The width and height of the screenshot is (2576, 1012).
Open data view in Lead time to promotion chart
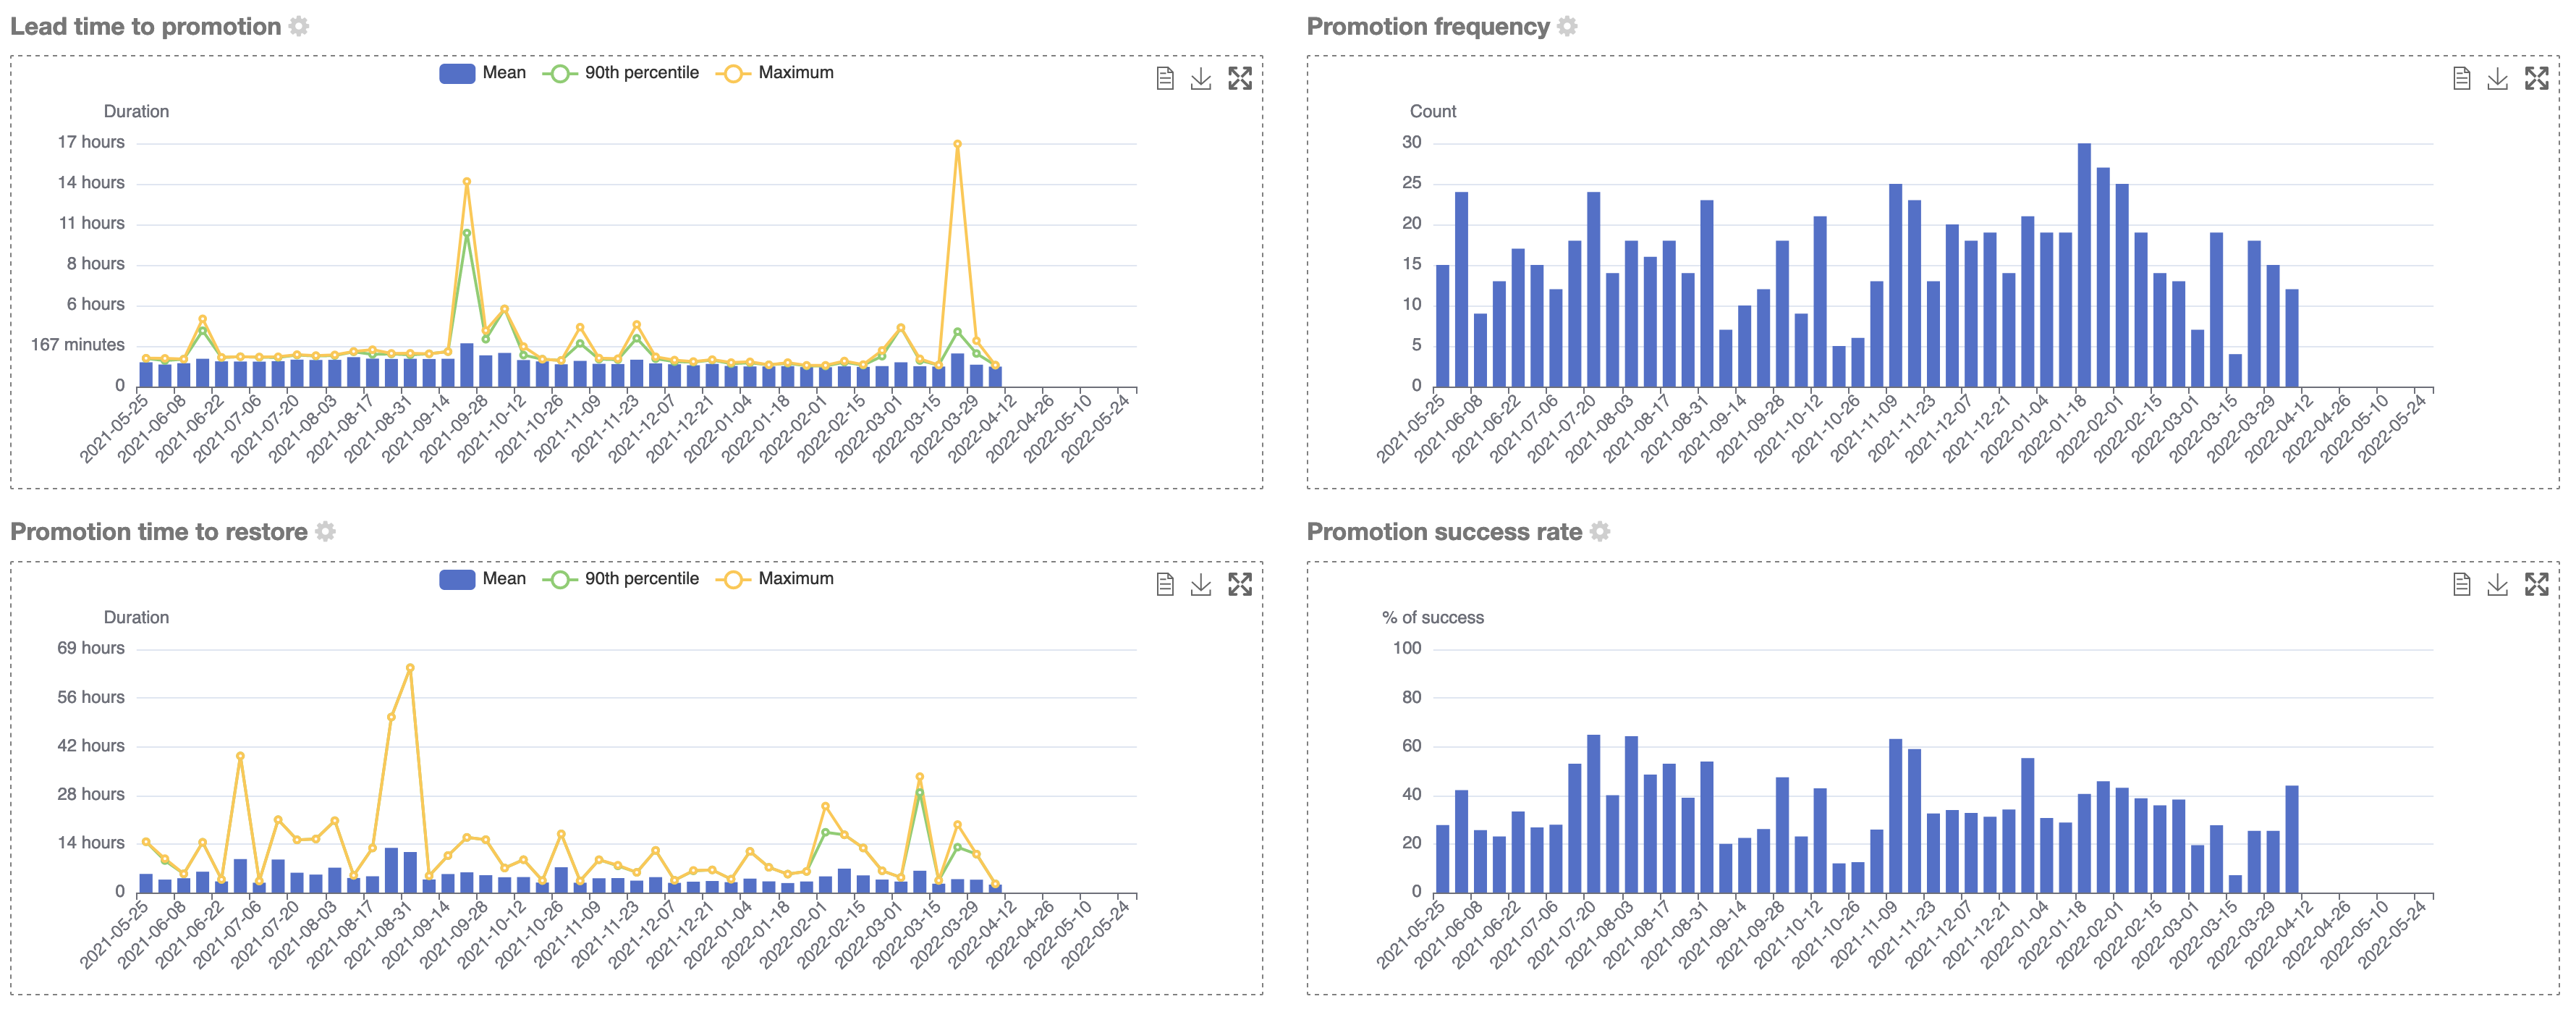click(x=1165, y=79)
